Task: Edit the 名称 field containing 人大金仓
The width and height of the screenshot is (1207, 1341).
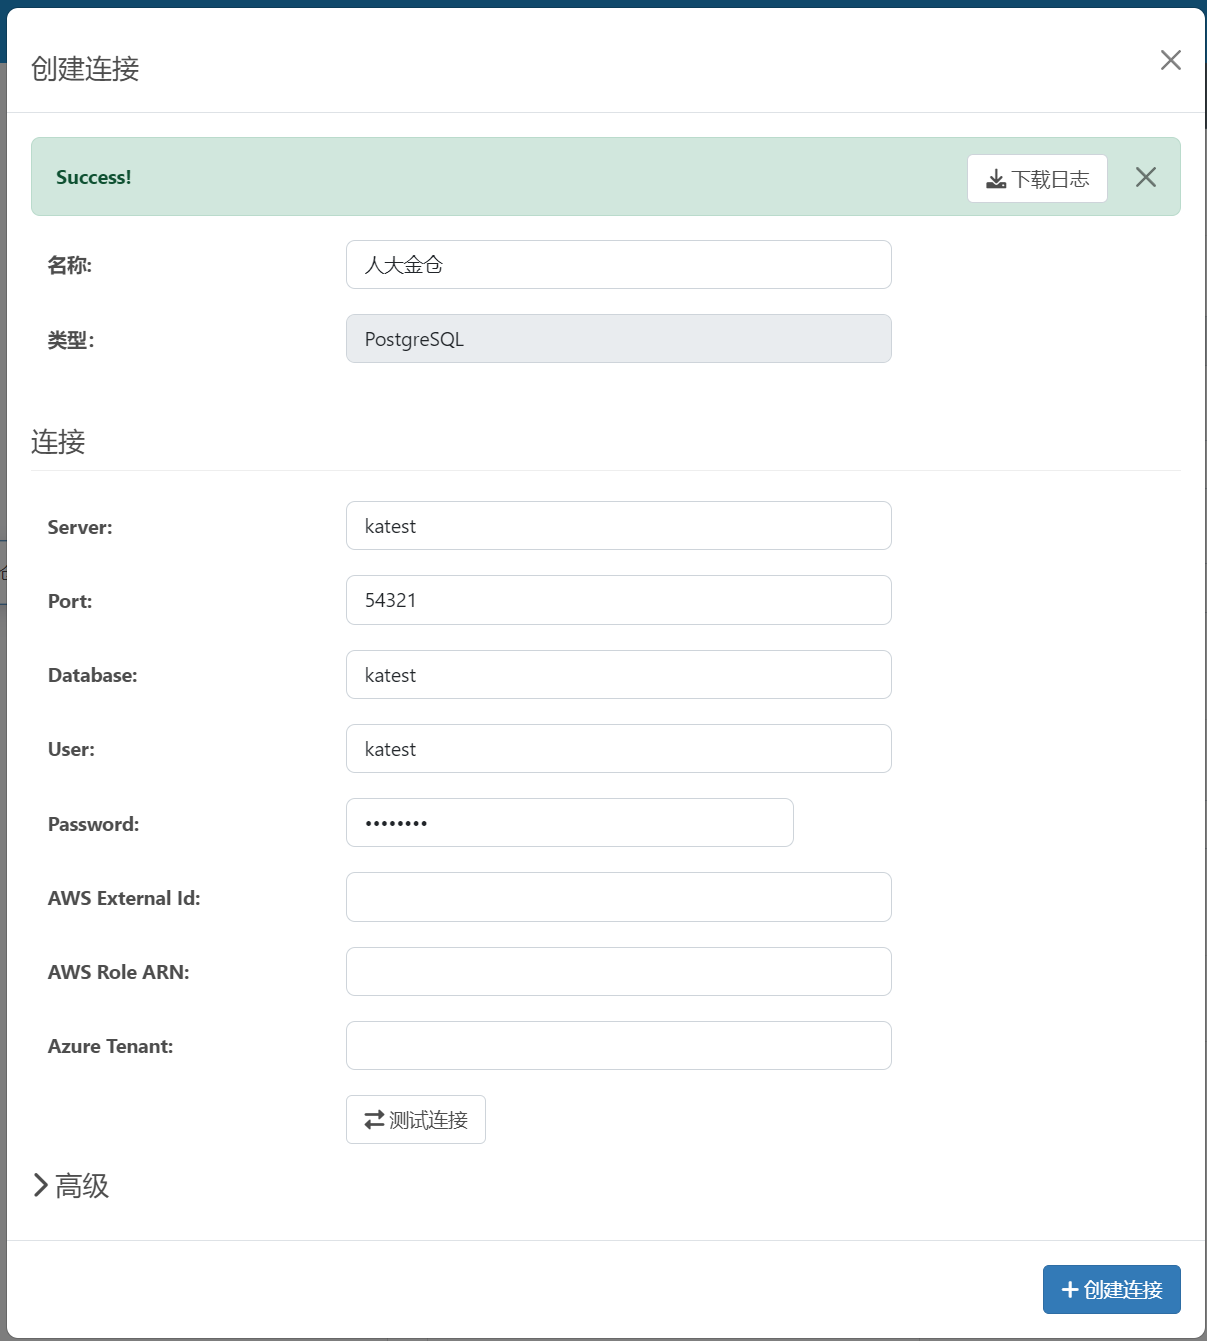Action: coord(619,265)
